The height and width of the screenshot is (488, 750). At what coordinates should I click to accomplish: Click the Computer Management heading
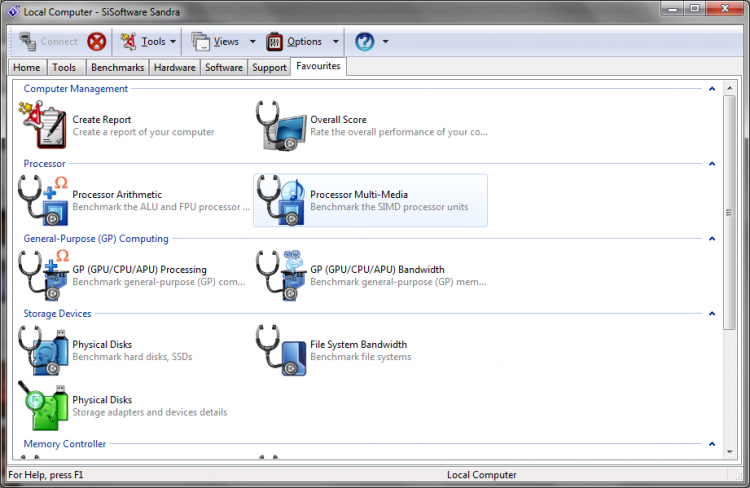76,89
